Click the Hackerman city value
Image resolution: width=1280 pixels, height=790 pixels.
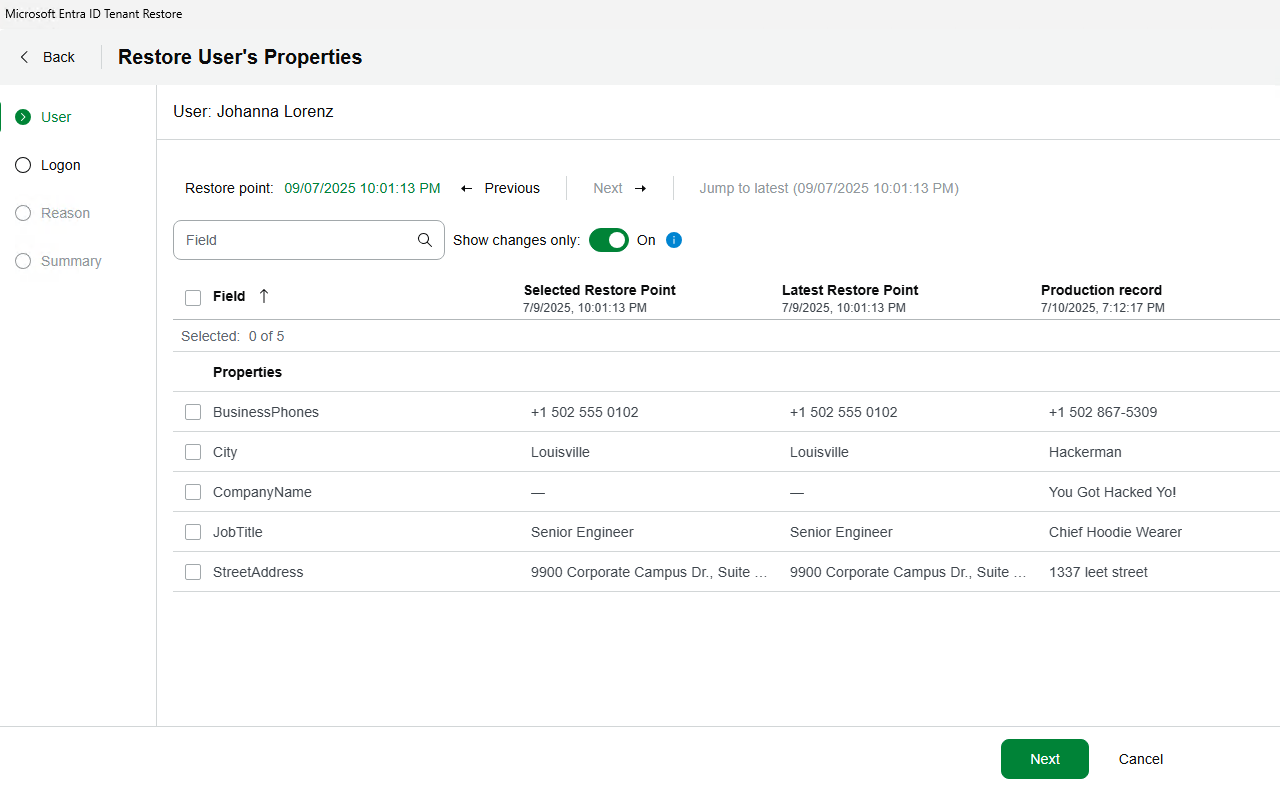click(x=1085, y=452)
